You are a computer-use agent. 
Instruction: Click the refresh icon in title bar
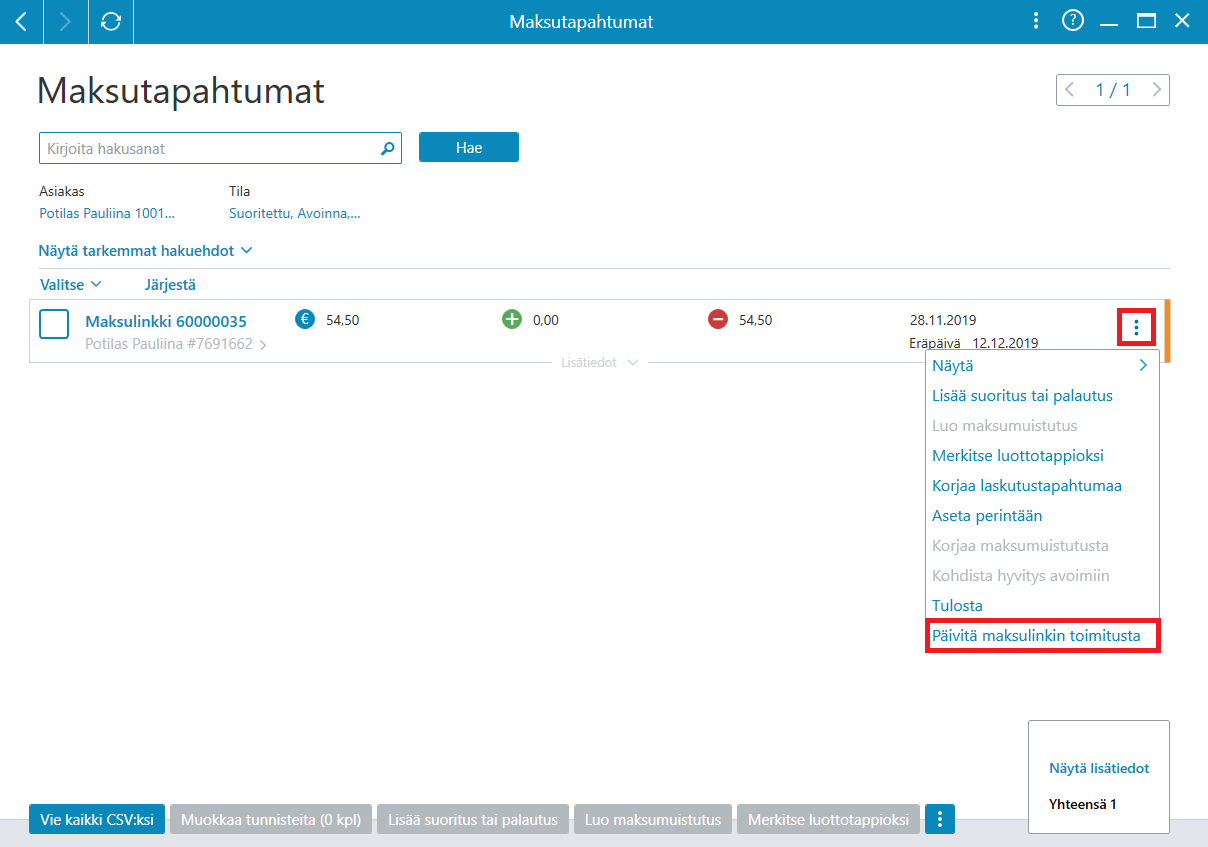(x=111, y=21)
